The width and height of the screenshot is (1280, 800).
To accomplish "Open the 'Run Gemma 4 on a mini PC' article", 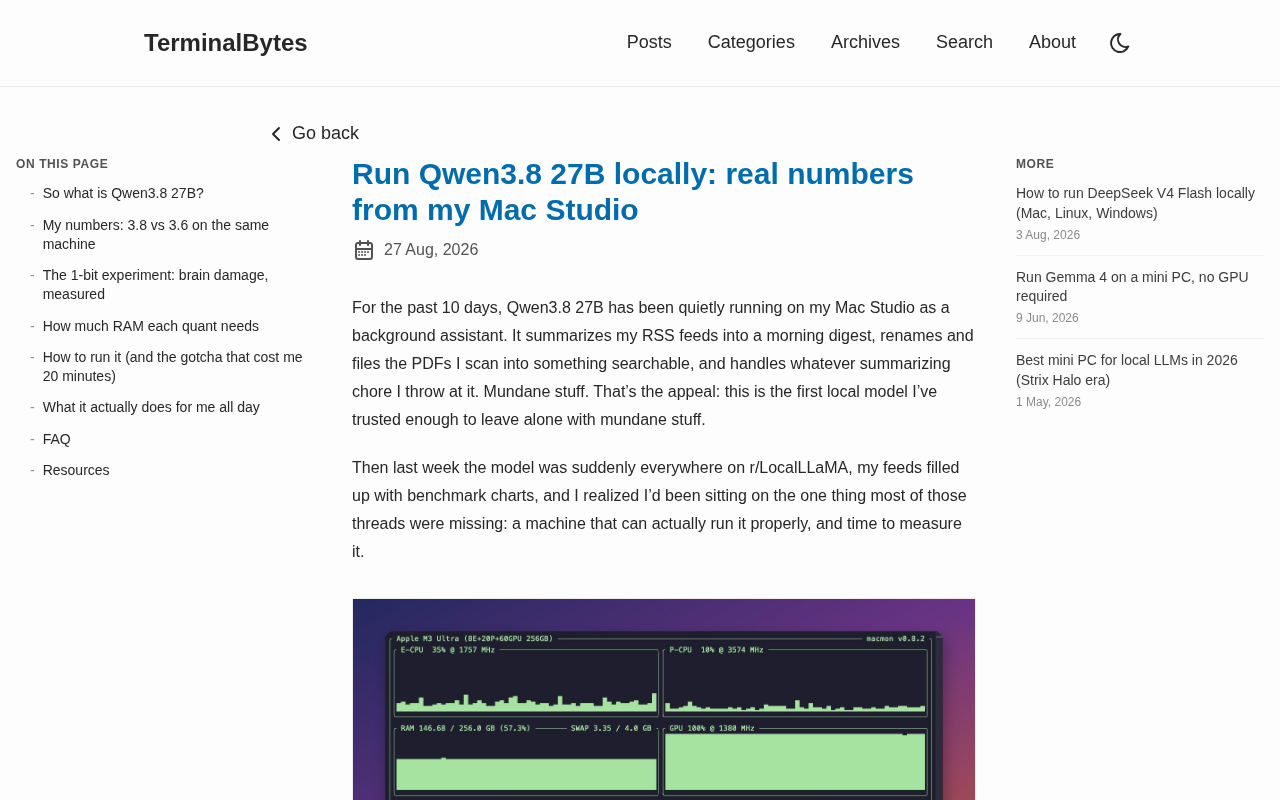I will [1132, 286].
